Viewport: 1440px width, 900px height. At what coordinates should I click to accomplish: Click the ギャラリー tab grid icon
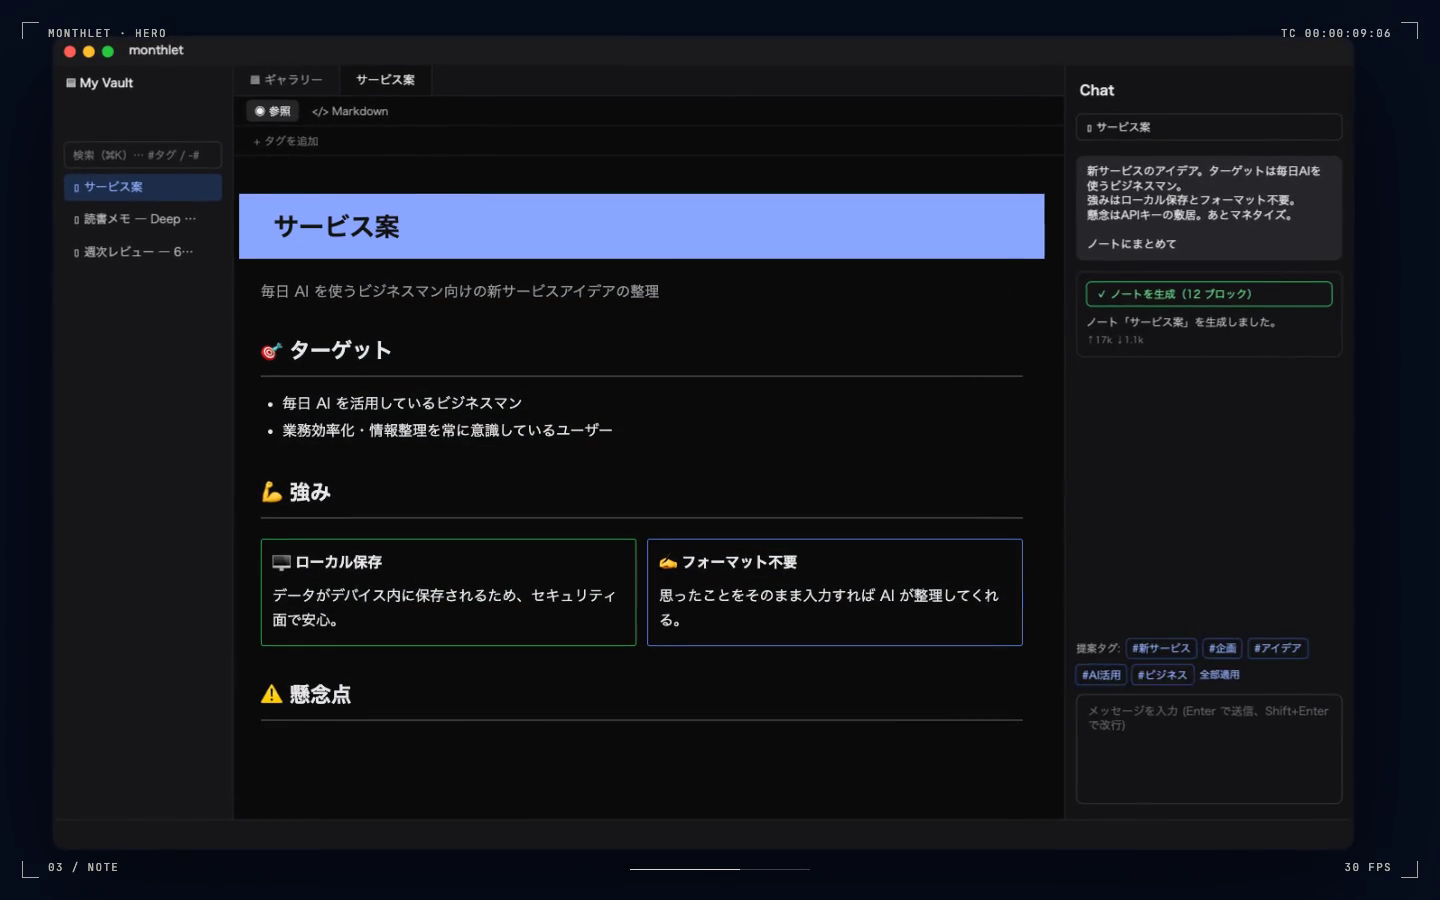coord(255,80)
